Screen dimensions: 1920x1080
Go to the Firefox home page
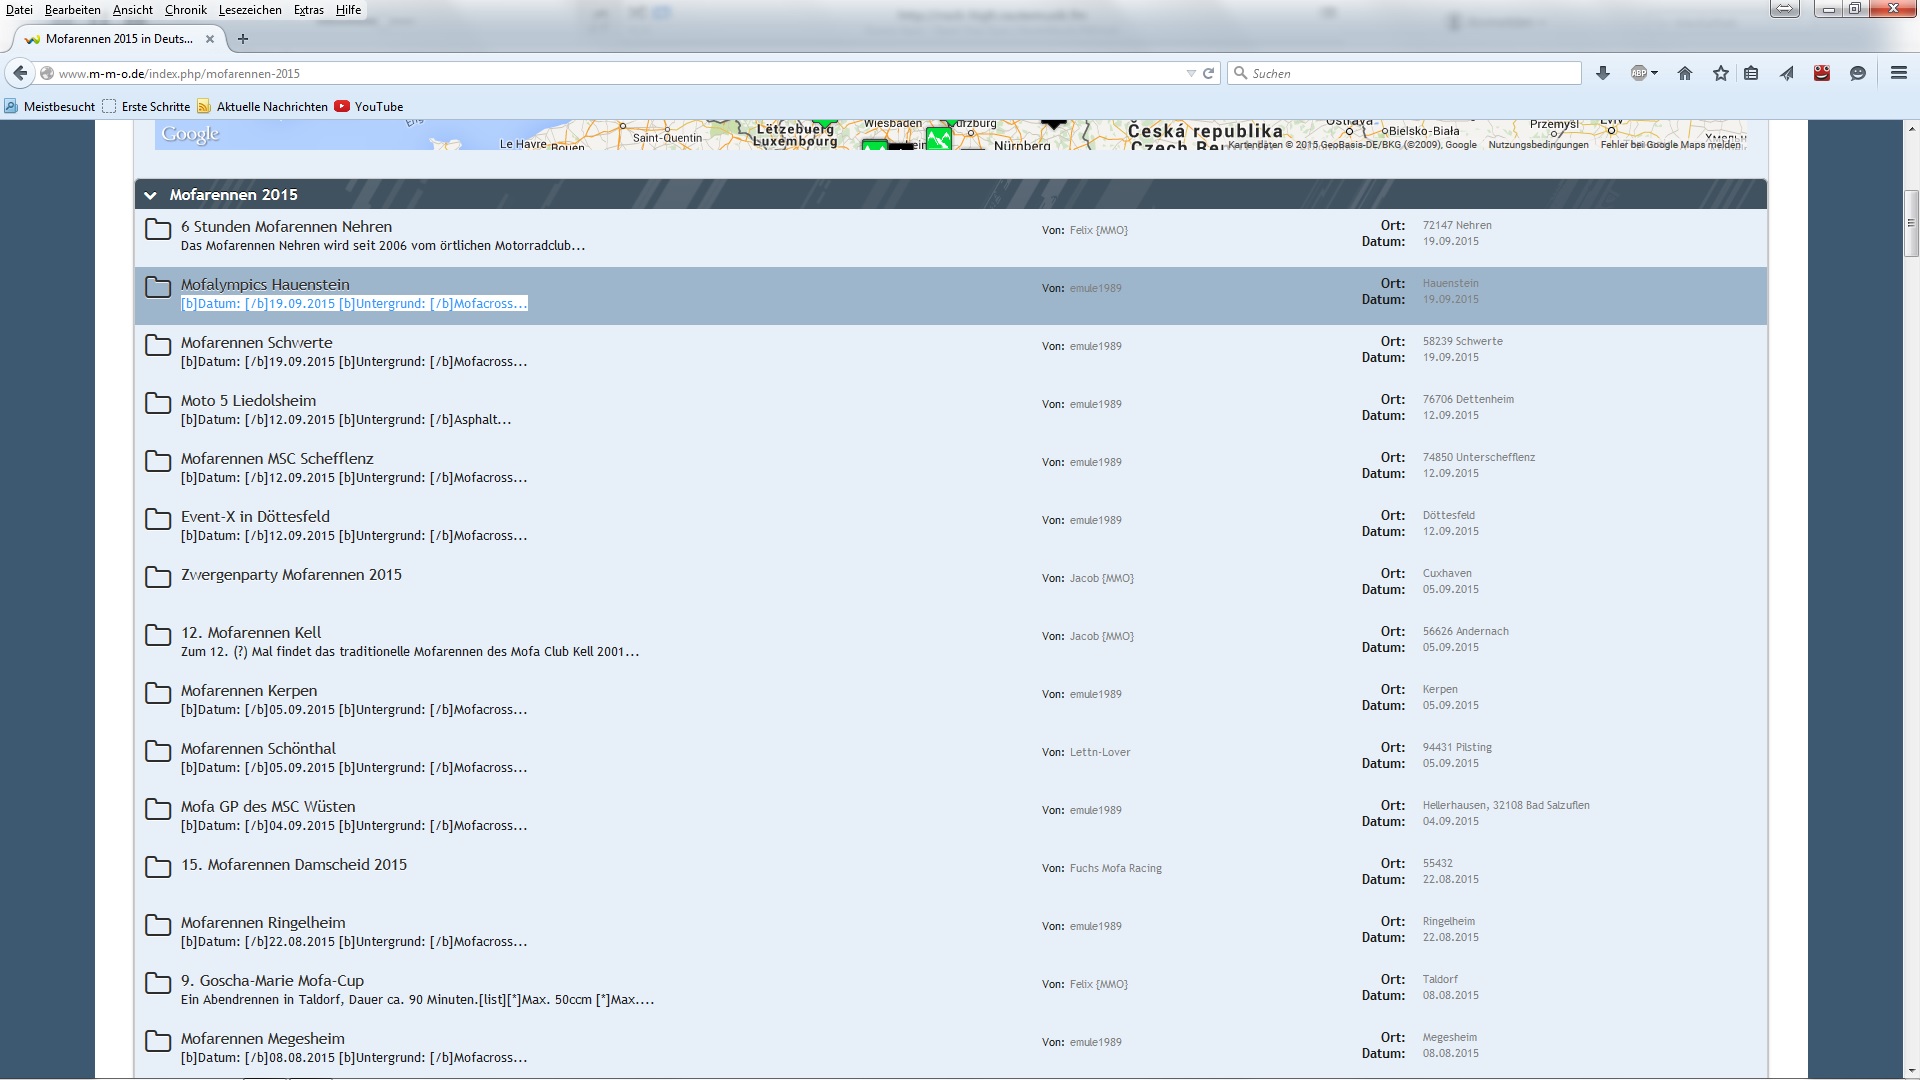[1685, 73]
